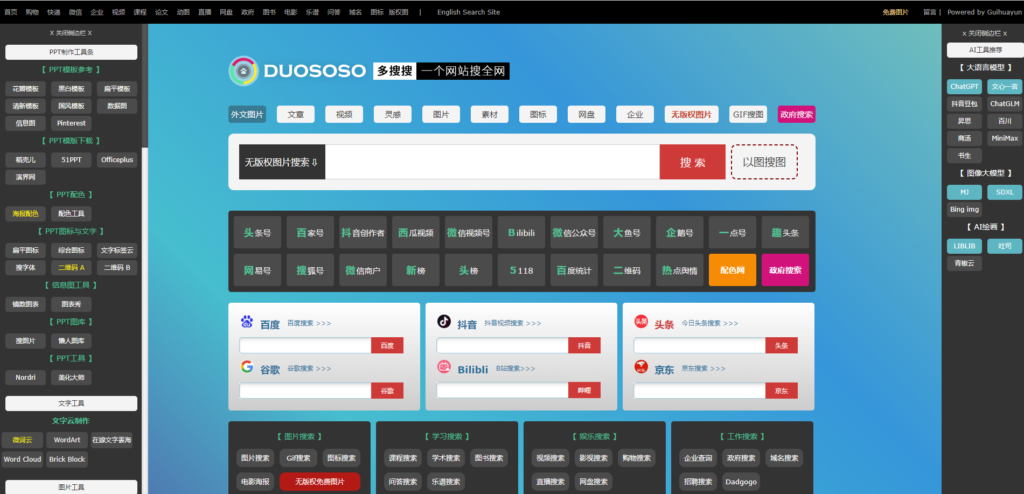The width and height of the screenshot is (1024, 494).
Task: Expand the 文字工具 section header
Action: (71, 403)
